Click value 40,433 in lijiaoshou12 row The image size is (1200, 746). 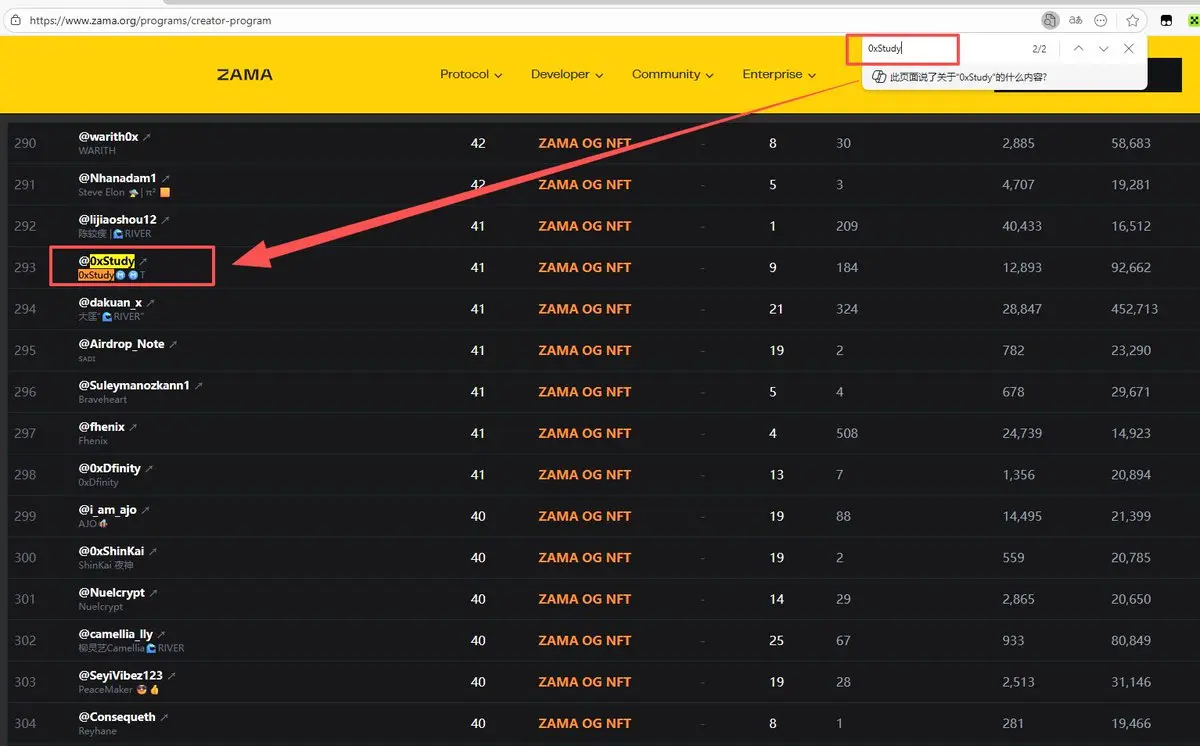point(1022,226)
